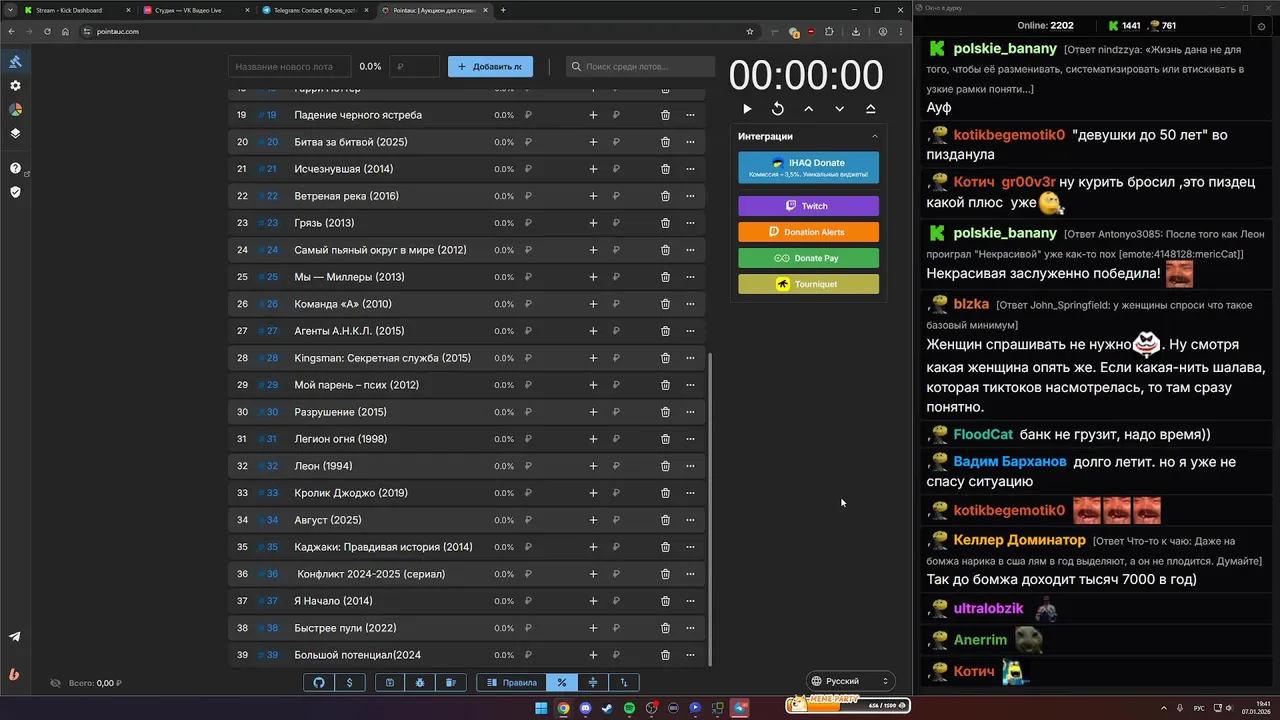Switch to Telegram Contact tab
The height and width of the screenshot is (720, 1280).
315,10
